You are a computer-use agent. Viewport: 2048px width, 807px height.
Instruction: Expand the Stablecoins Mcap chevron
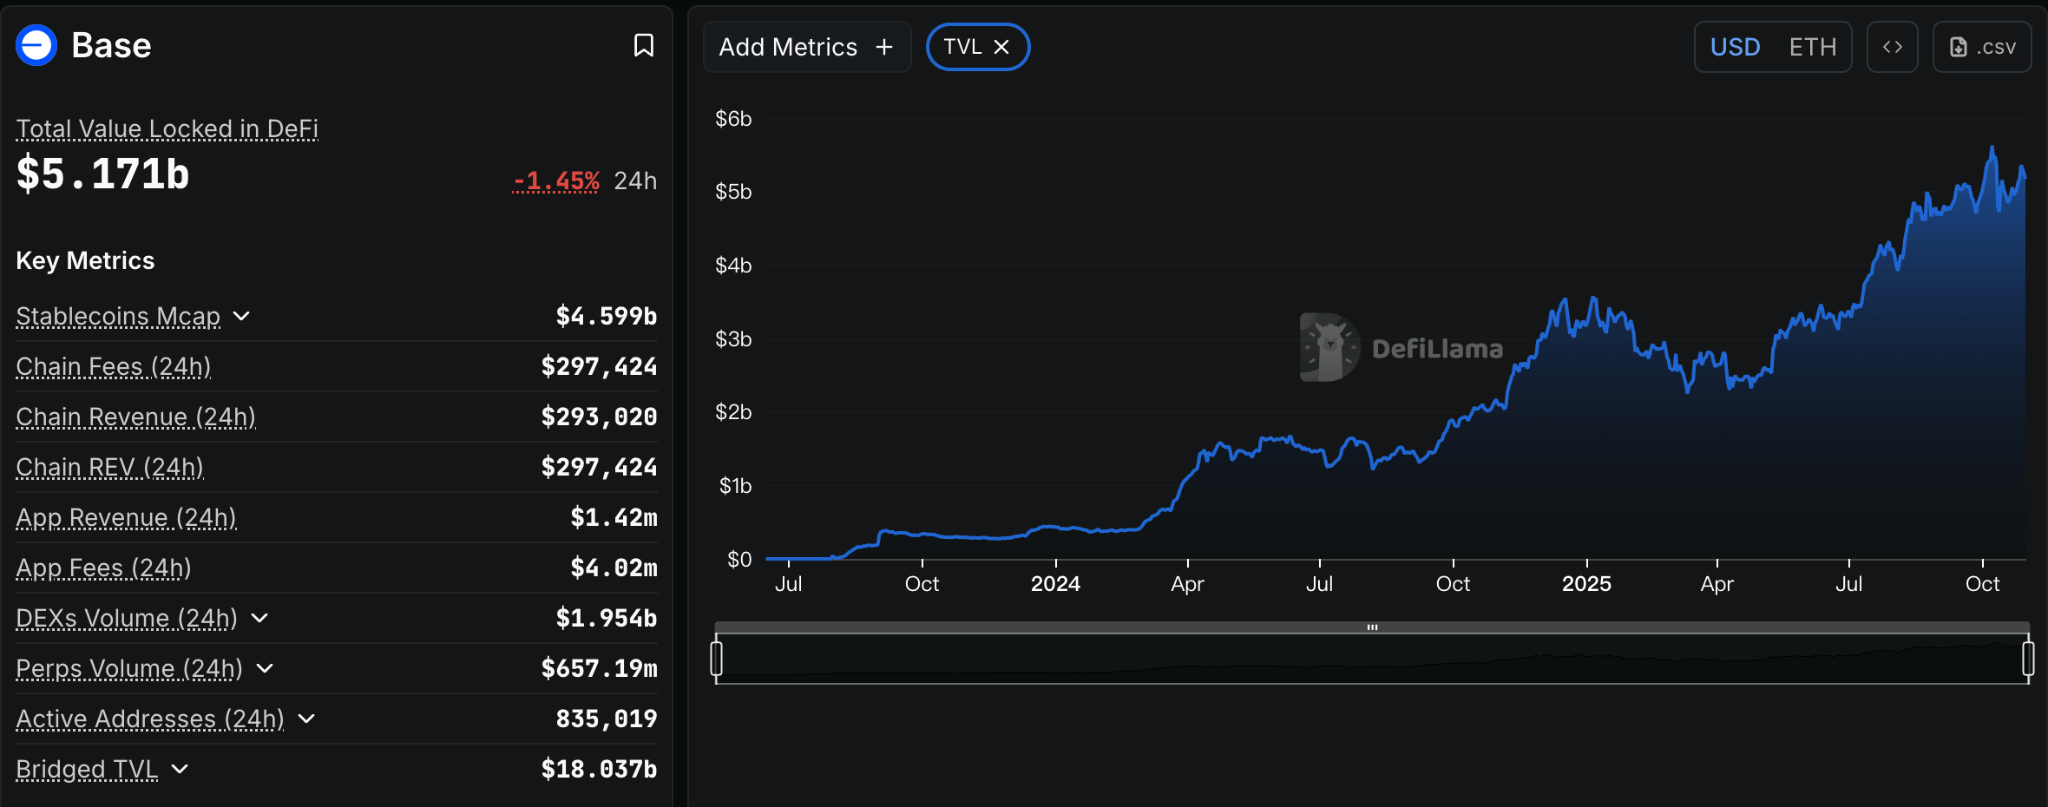pos(241,316)
